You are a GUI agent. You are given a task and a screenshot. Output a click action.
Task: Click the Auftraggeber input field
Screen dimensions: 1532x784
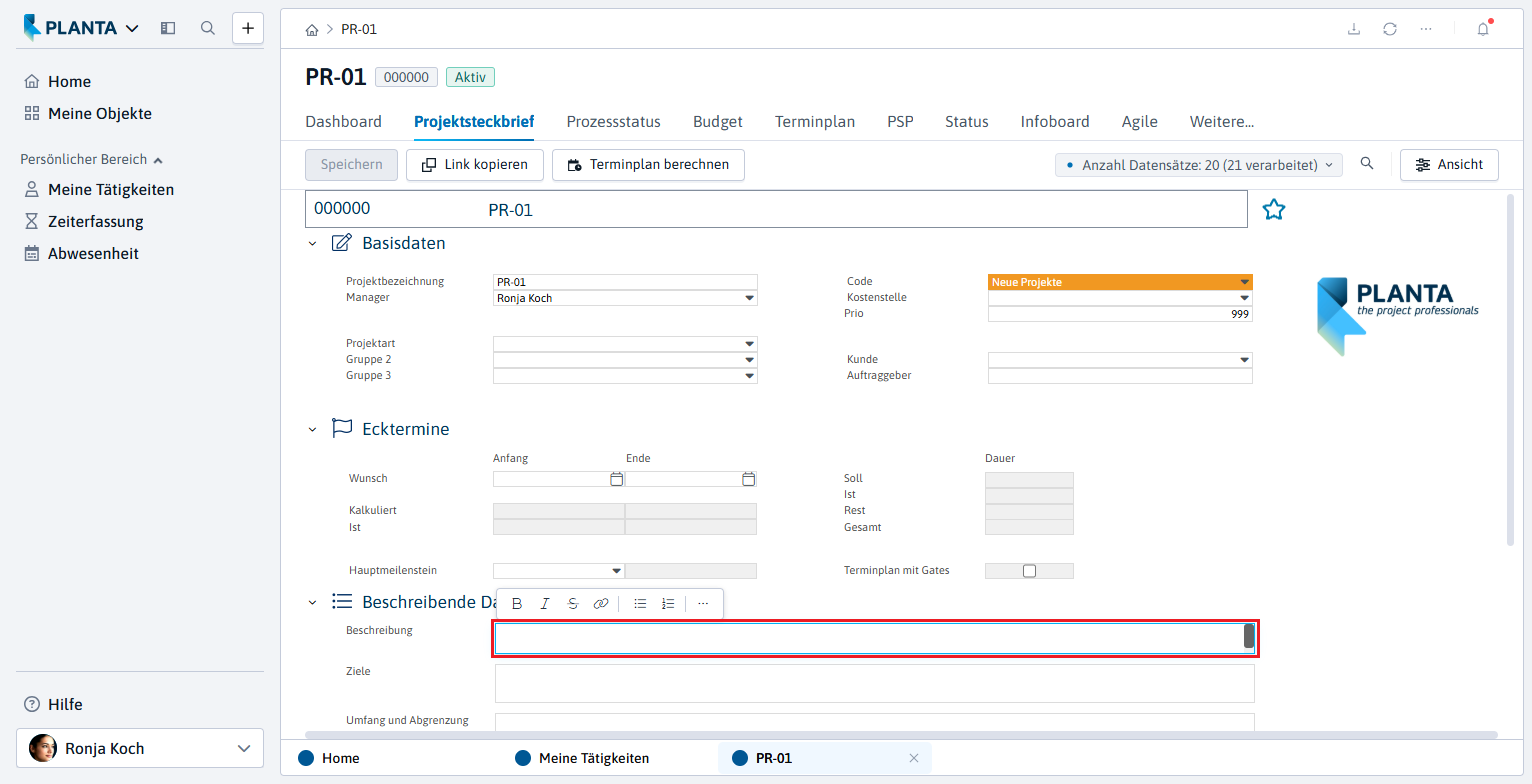[x=1120, y=376]
